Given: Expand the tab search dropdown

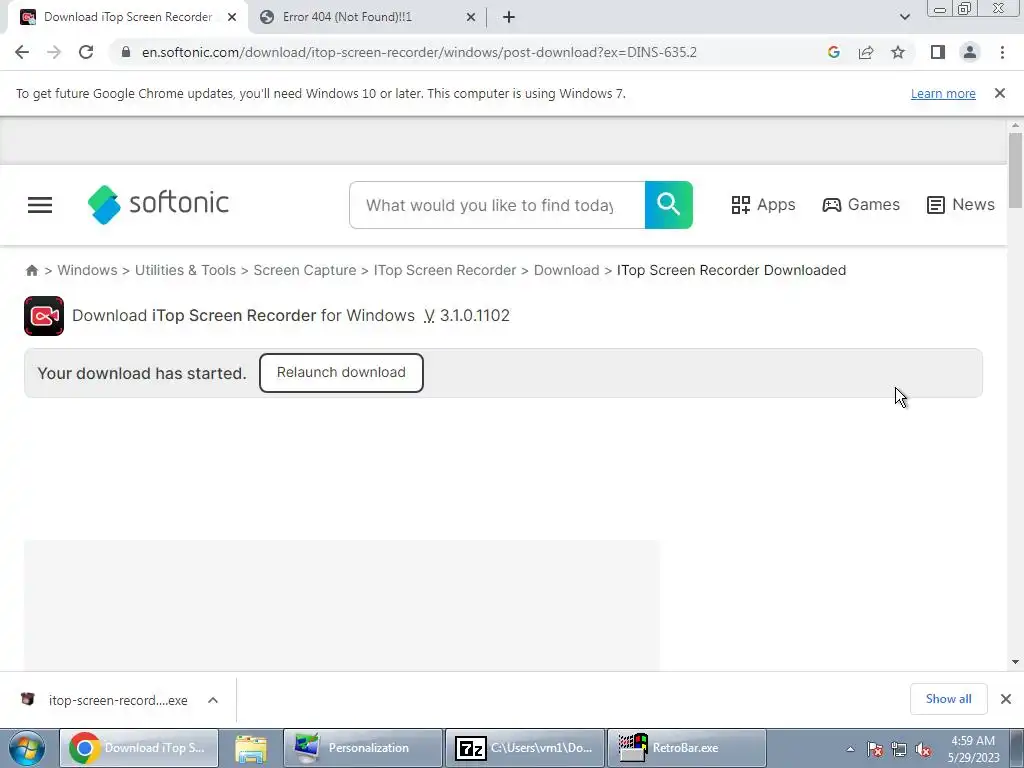Looking at the screenshot, I should [904, 17].
